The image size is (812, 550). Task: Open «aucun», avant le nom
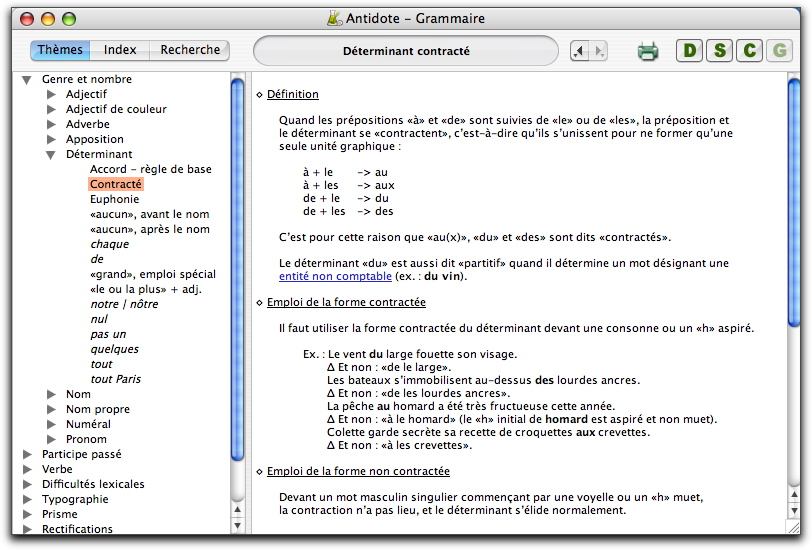tap(150, 214)
